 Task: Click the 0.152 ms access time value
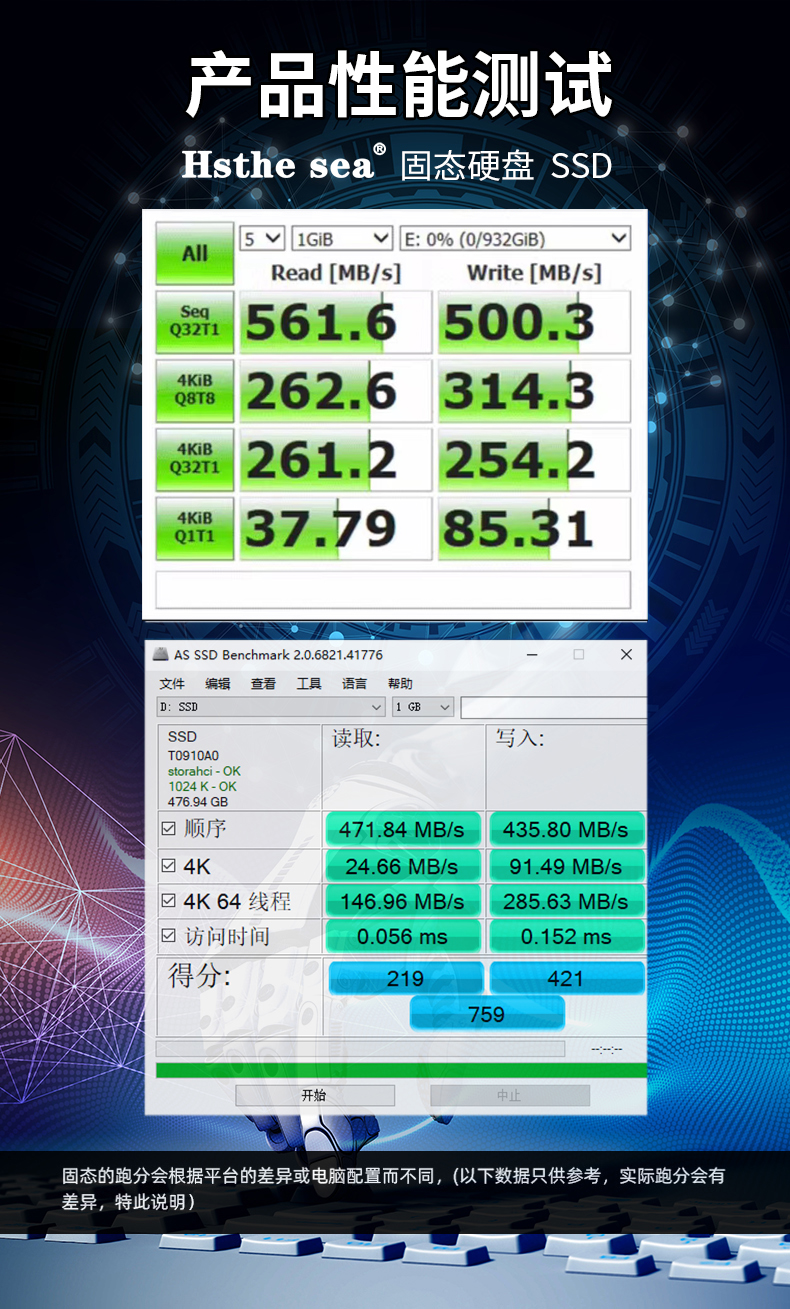(566, 937)
